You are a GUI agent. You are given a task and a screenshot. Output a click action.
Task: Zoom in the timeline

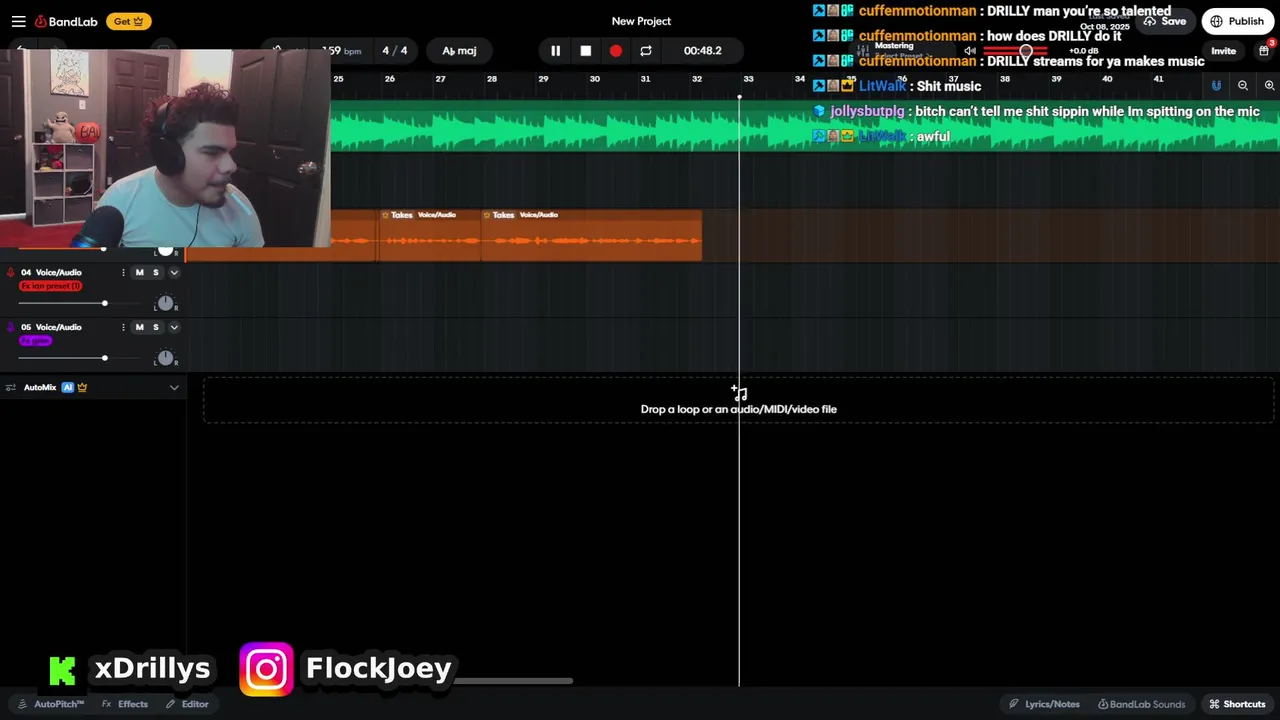(1269, 86)
